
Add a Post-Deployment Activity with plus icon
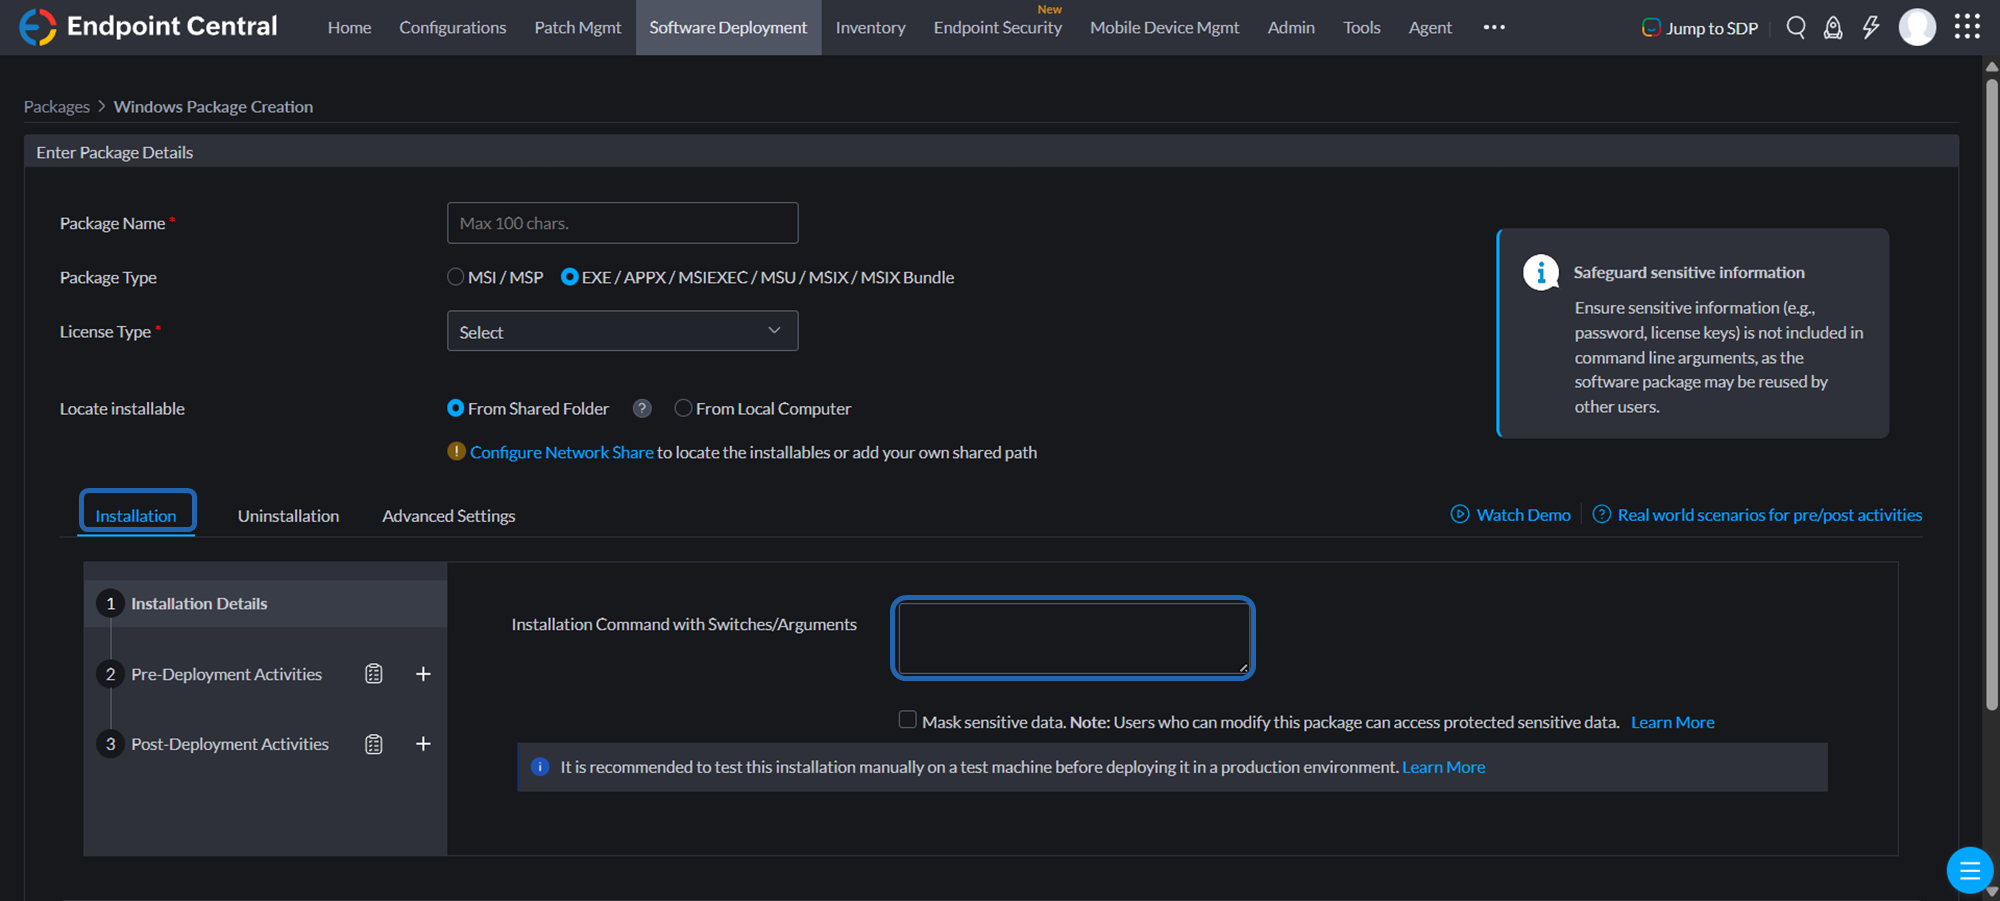click(423, 744)
